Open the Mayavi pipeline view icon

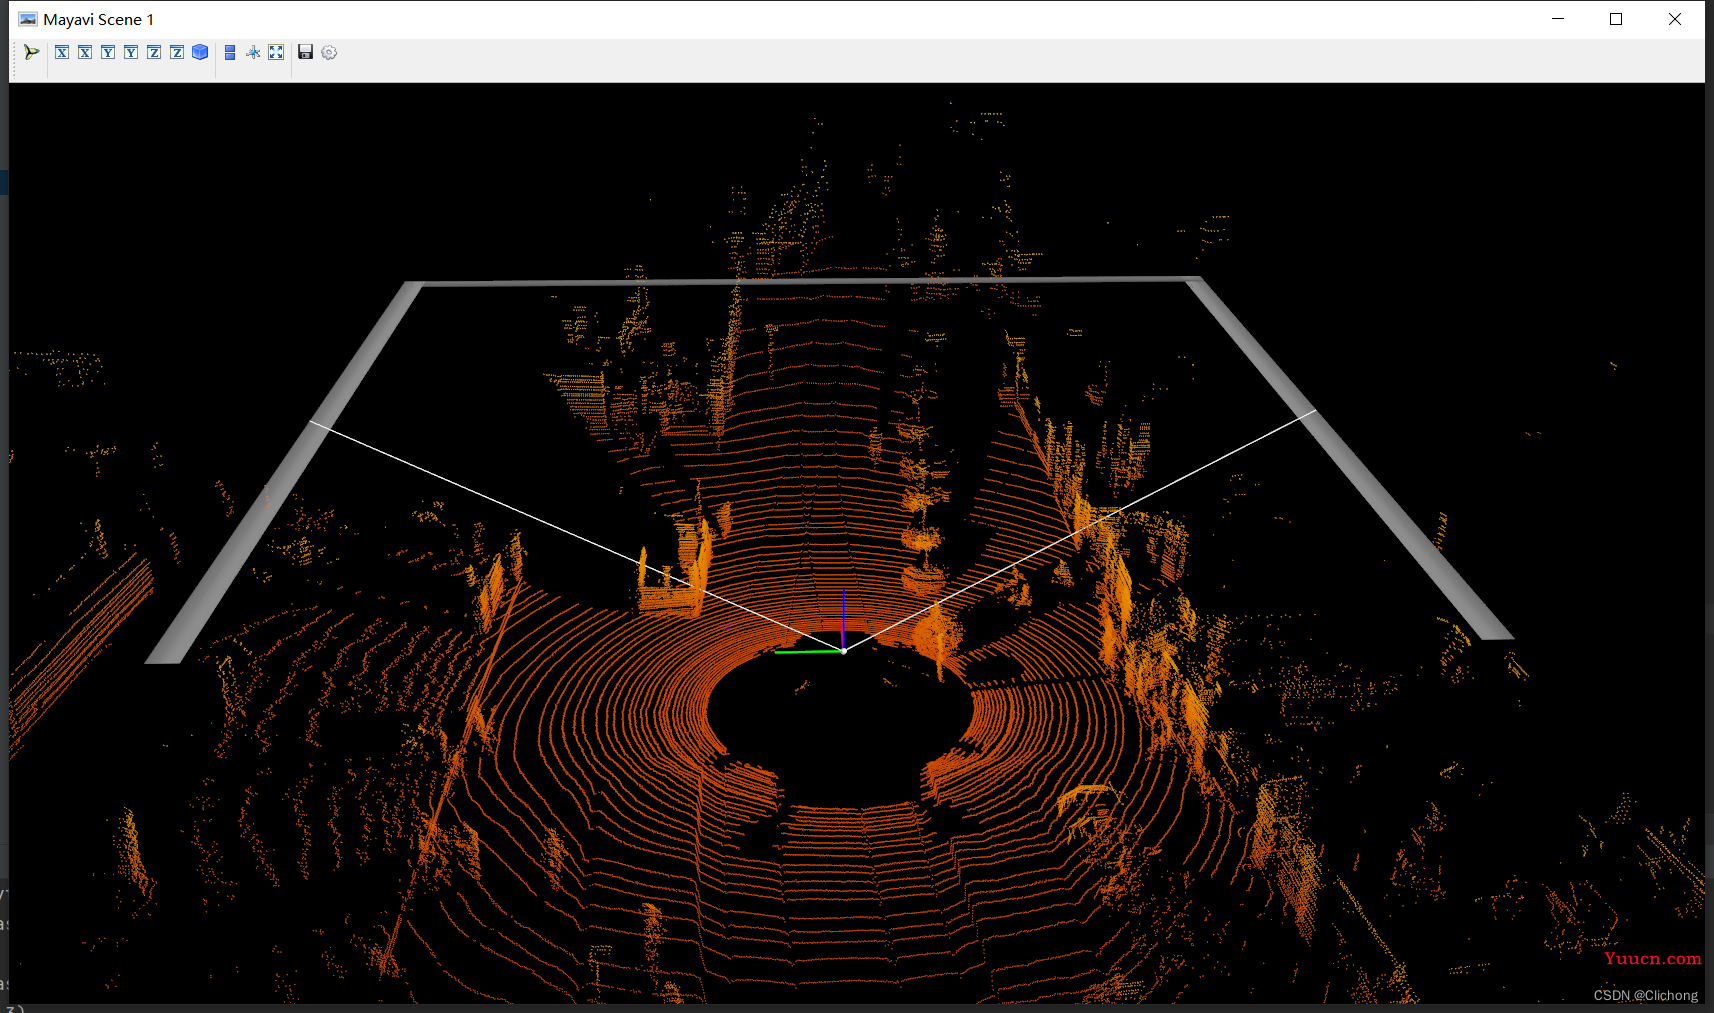[x=32, y=52]
